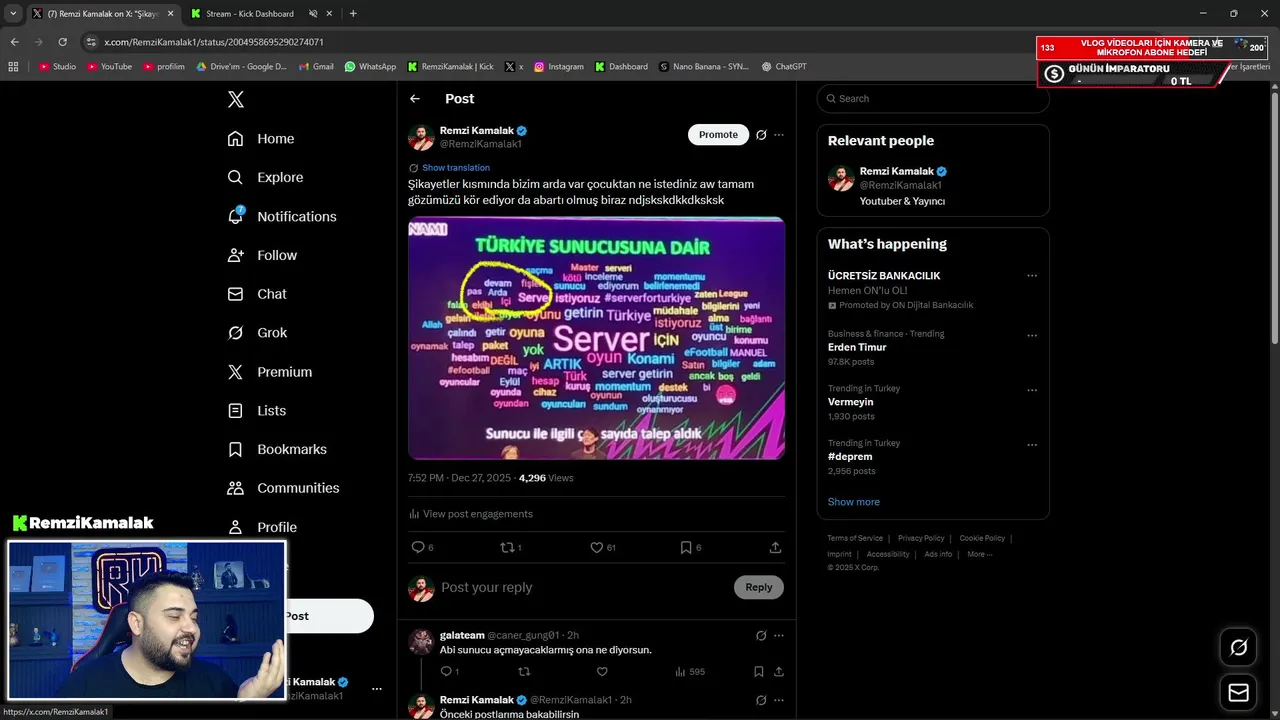Click Show more under What's happening
Image resolution: width=1280 pixels, height=720 pixels.
tap(854, 502)
